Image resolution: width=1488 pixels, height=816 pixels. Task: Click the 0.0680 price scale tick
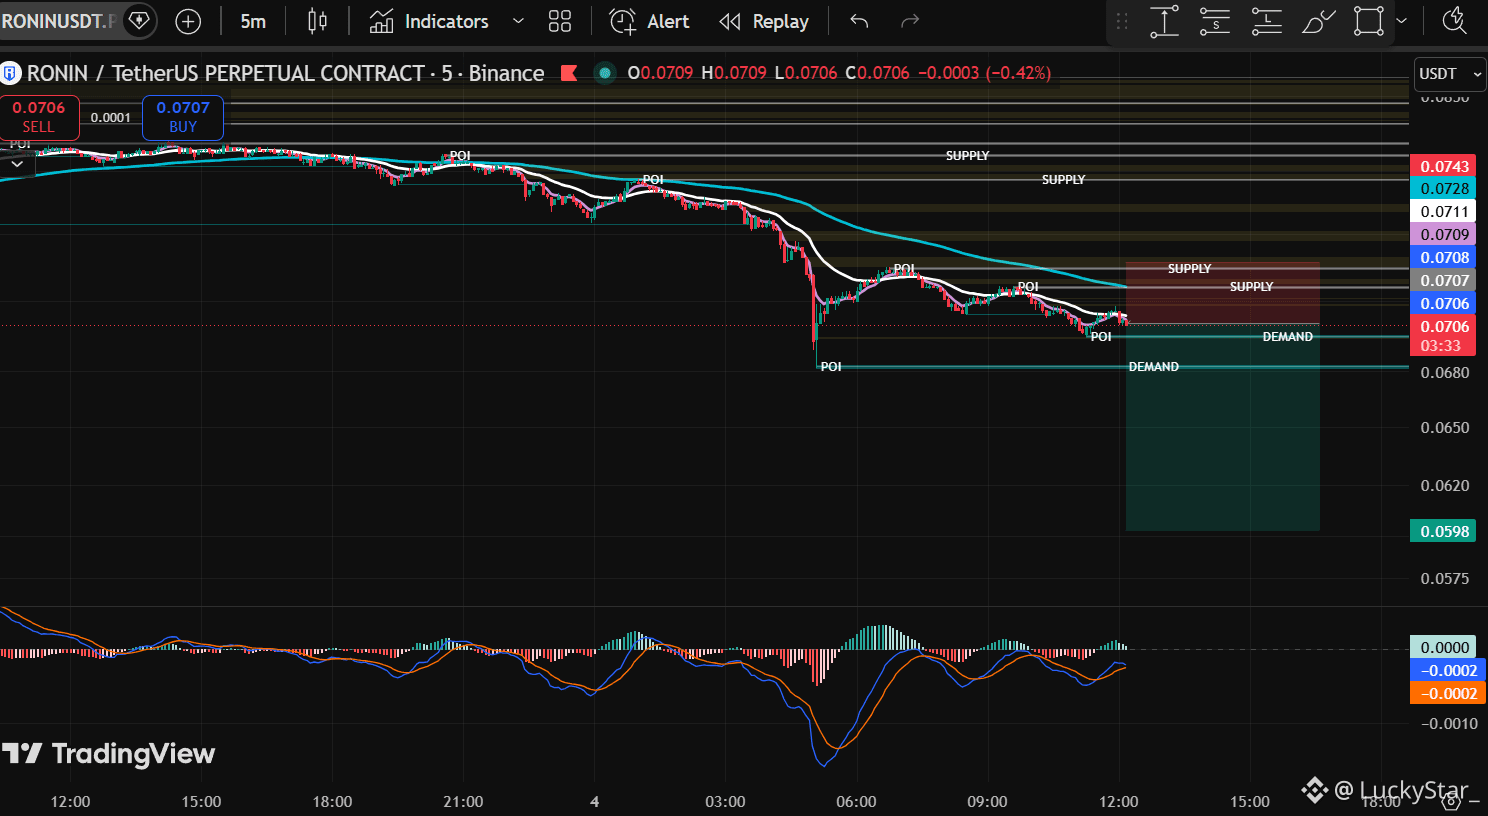(x=1444, y=373)
